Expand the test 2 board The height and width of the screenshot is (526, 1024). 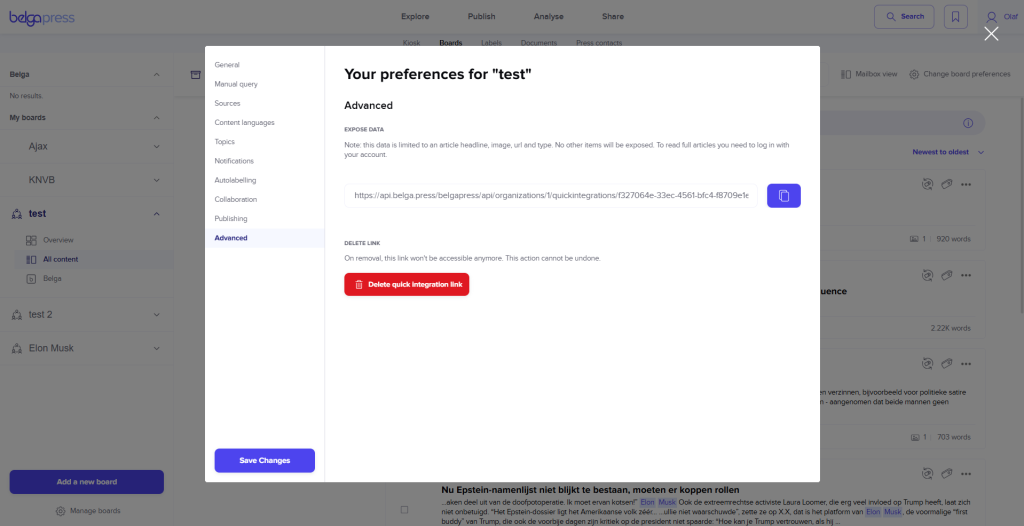(156, 314)
